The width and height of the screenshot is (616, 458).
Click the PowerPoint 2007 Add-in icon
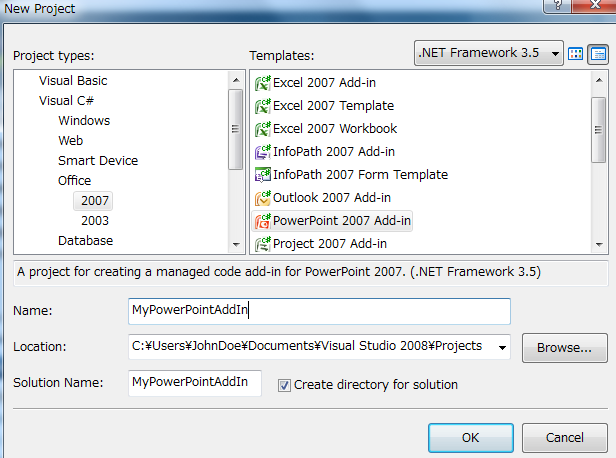pos(262,221)
